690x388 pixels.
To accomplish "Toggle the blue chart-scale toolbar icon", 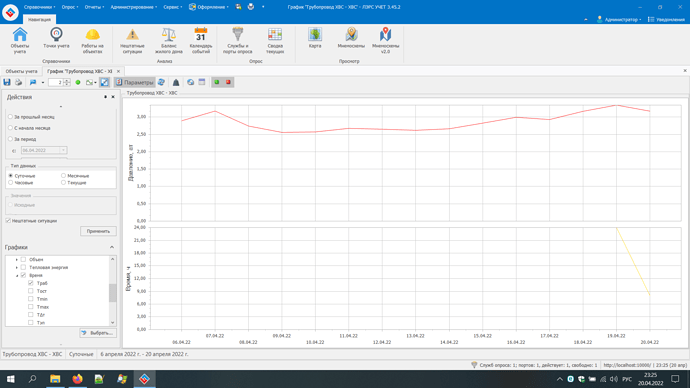I will click(x=104, y=82).
